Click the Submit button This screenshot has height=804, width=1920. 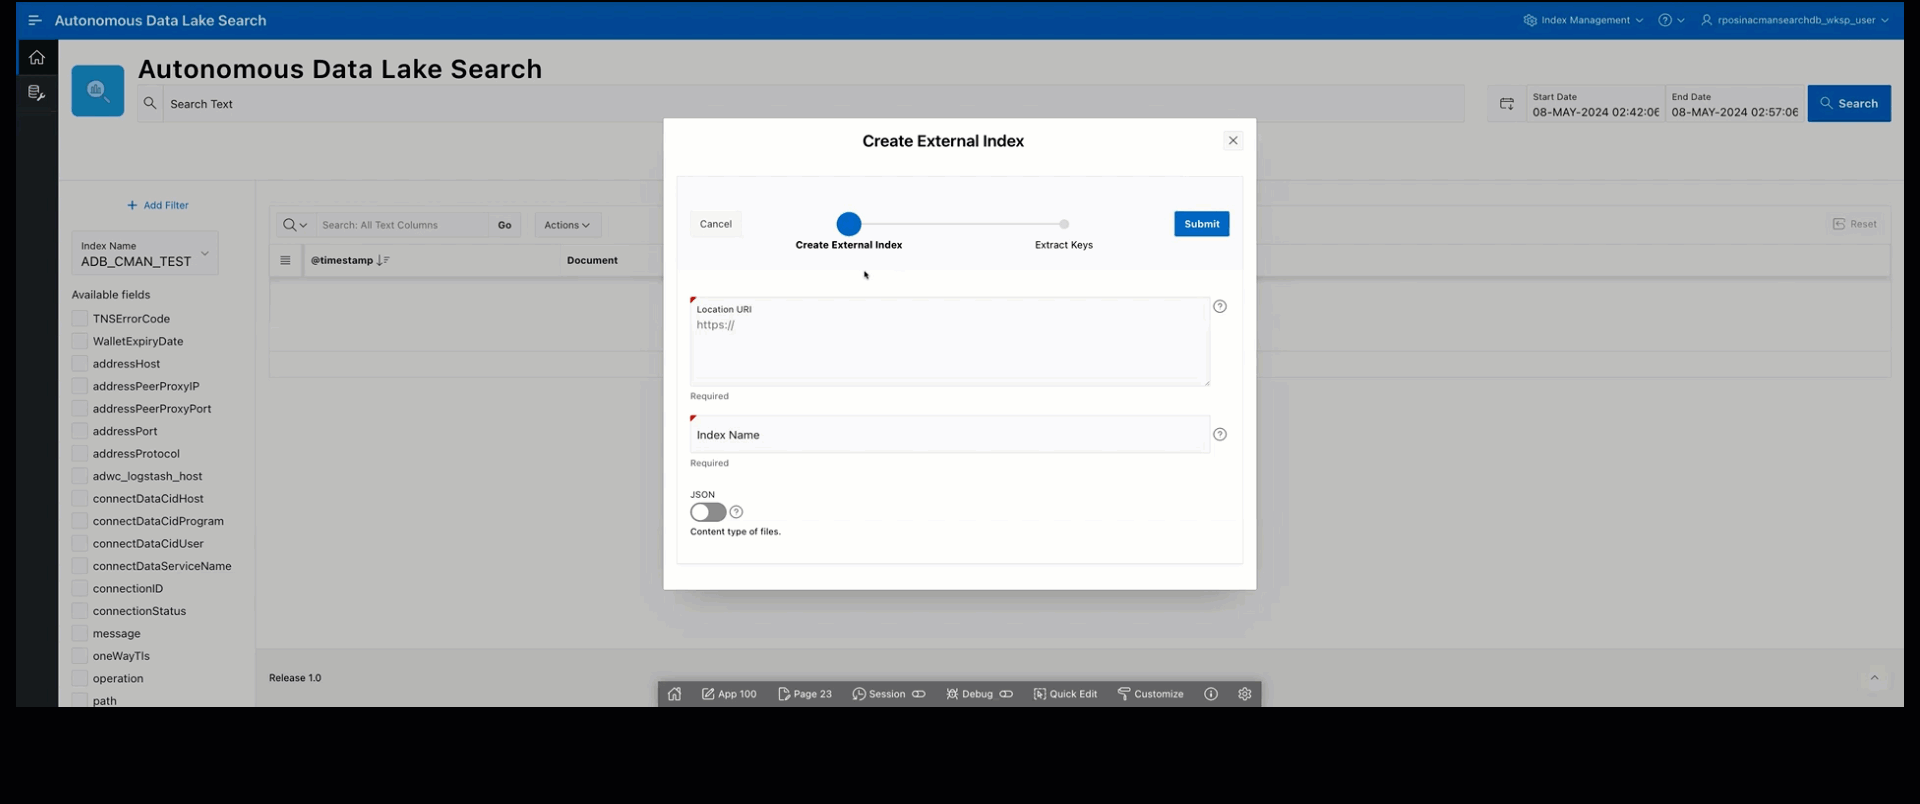tap(1202, 224)
